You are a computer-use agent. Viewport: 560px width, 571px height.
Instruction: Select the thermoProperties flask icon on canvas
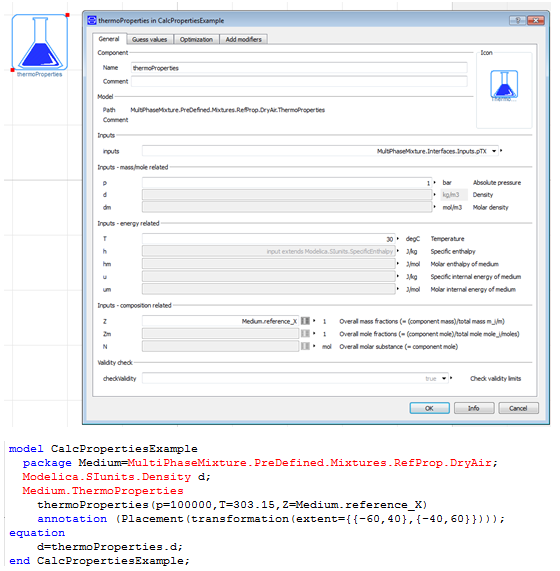[x=40, y=43]
